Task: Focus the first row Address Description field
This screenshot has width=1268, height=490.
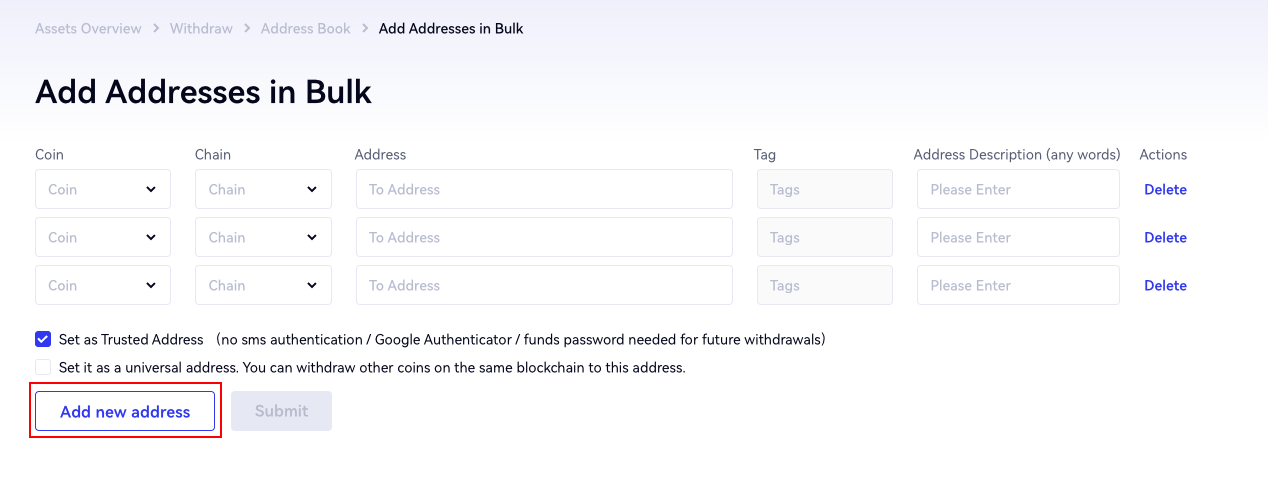Action: 1018,189
